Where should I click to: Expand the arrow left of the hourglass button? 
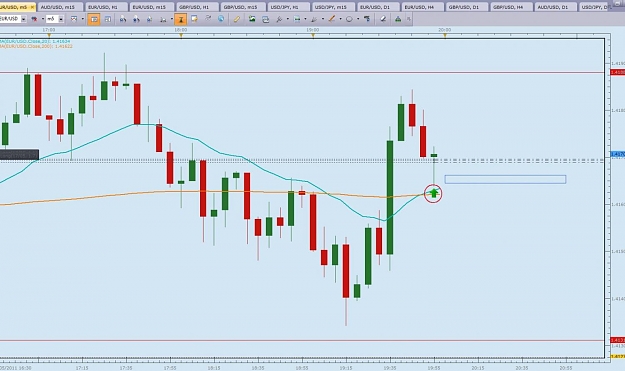pos(171,19)
